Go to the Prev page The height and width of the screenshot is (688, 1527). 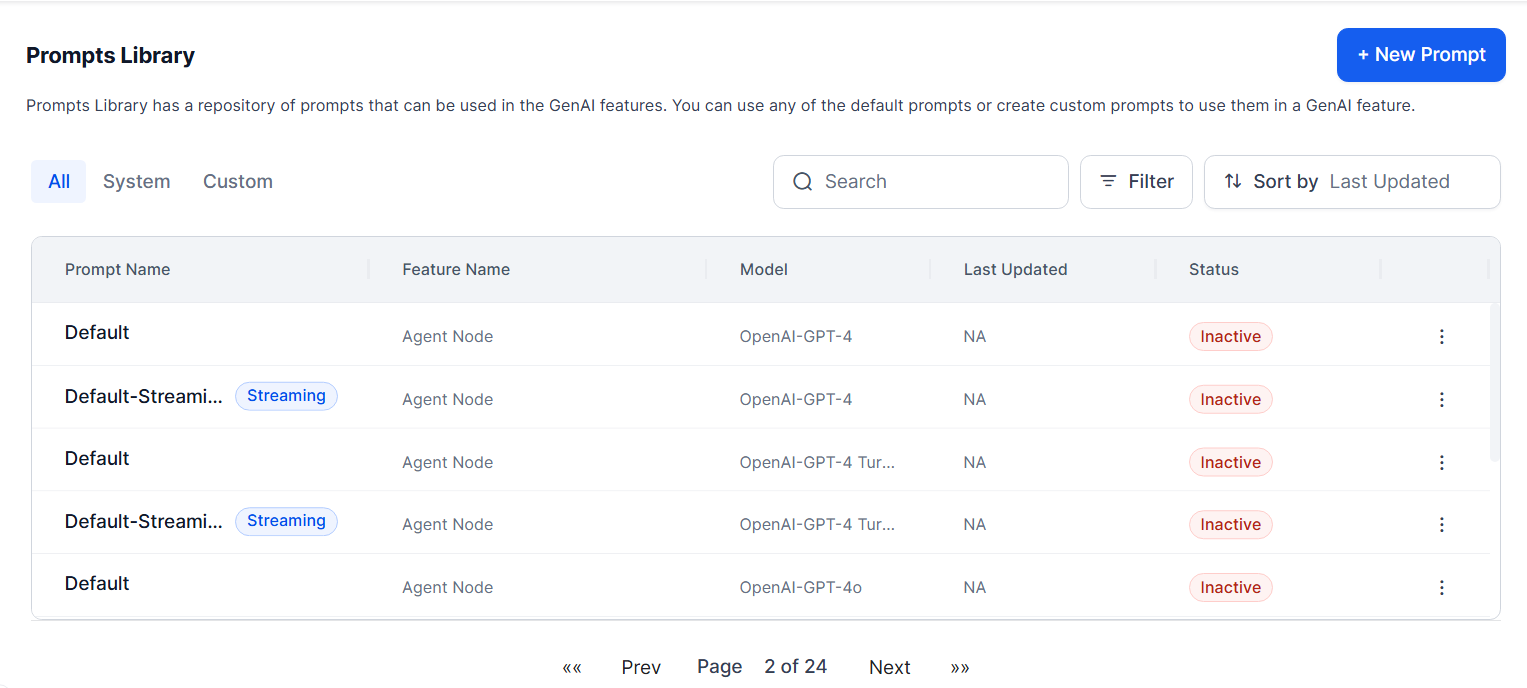click(641, 668)
